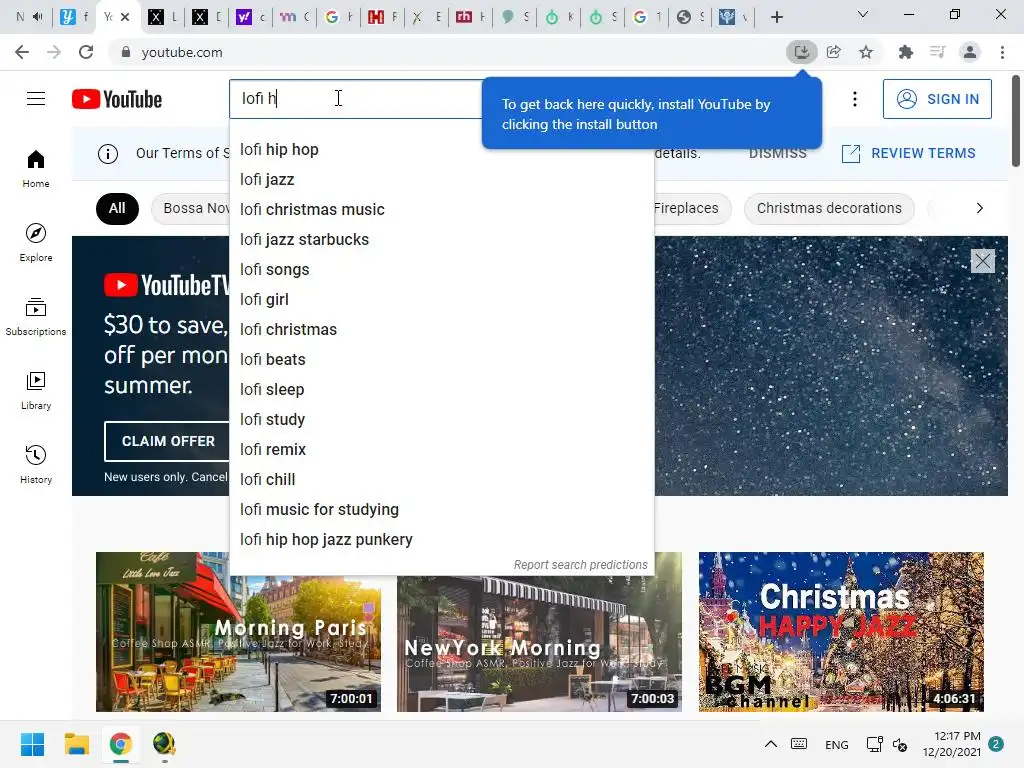Choose the 'lofi christmas' suggestion
This screenshot has height=768, width=1024.
point(441,330)
